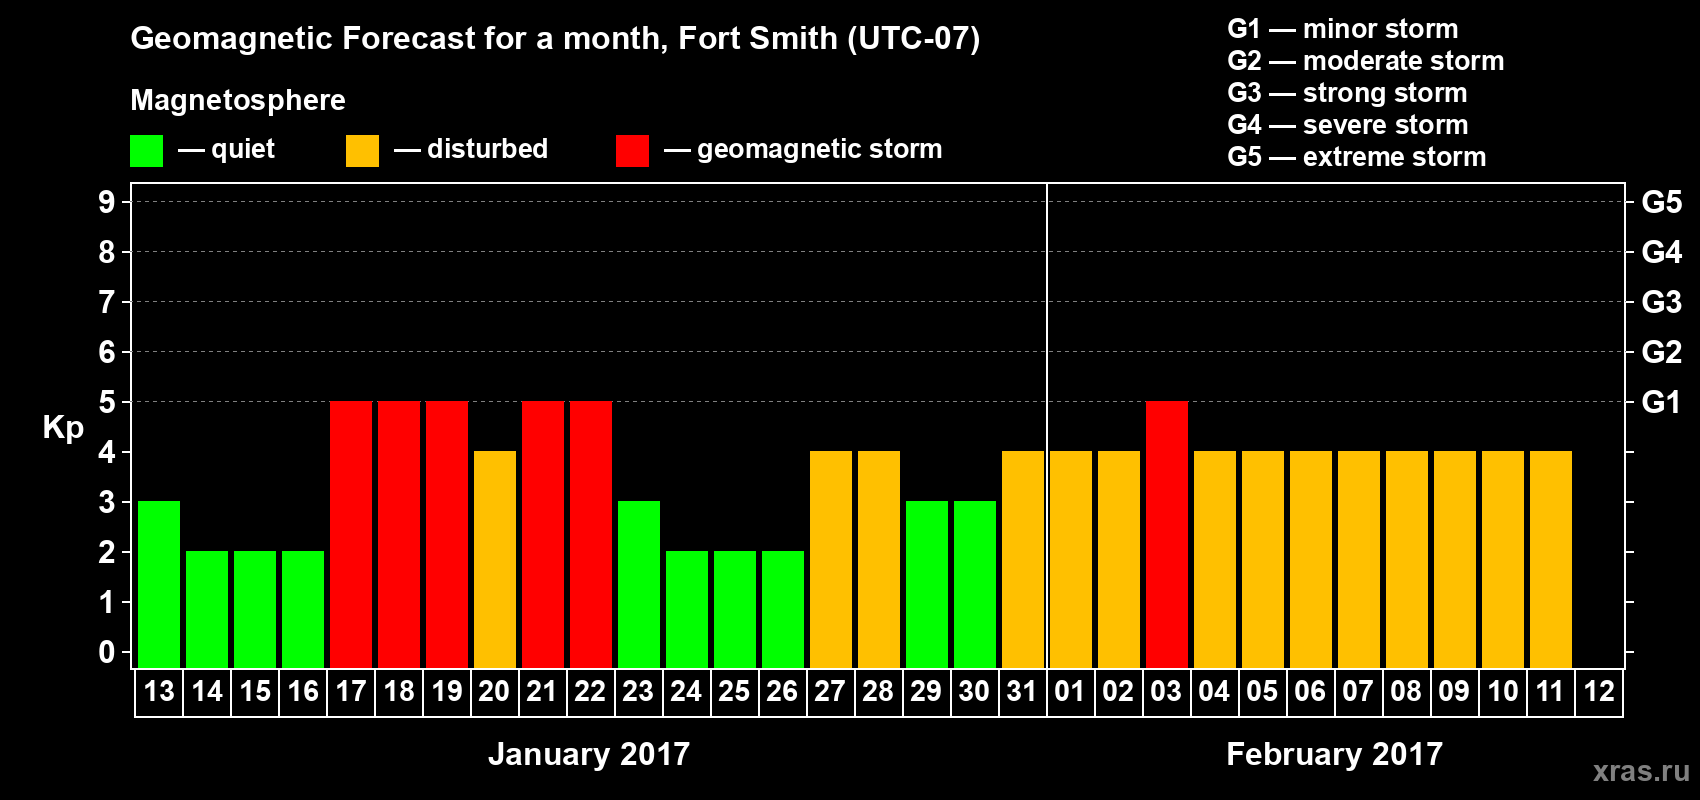
Task: Click the green quiet legend swatch
Action: click(146, 151)
